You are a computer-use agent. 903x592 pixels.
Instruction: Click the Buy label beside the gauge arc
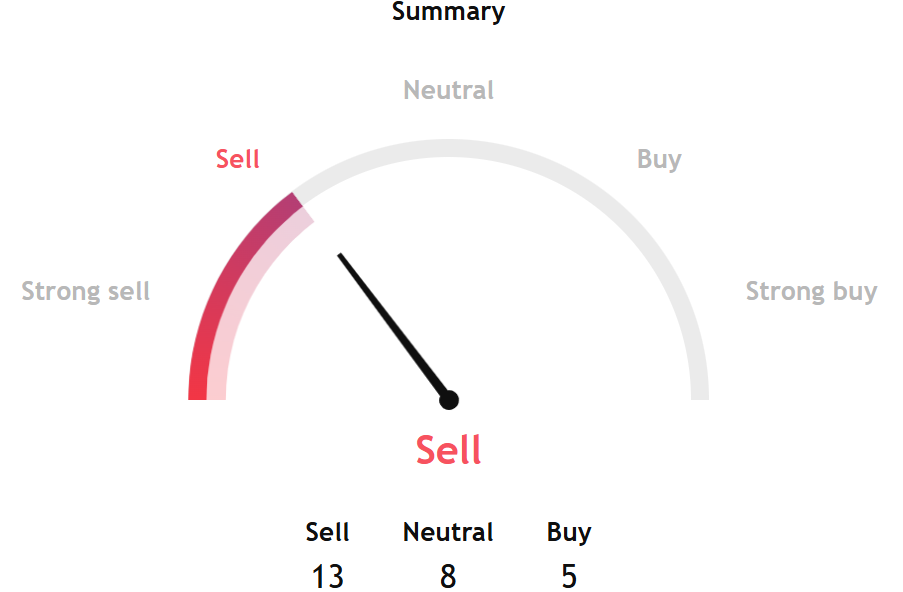pyautogui.click(x=659, y=159)
